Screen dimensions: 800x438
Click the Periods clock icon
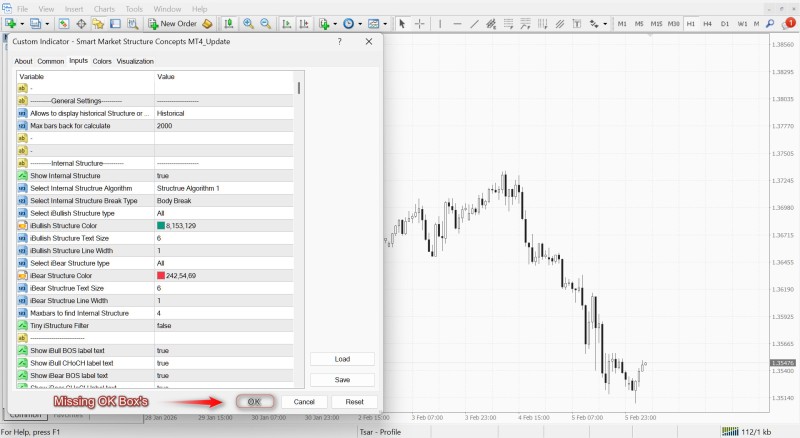(x=348, y=23)
